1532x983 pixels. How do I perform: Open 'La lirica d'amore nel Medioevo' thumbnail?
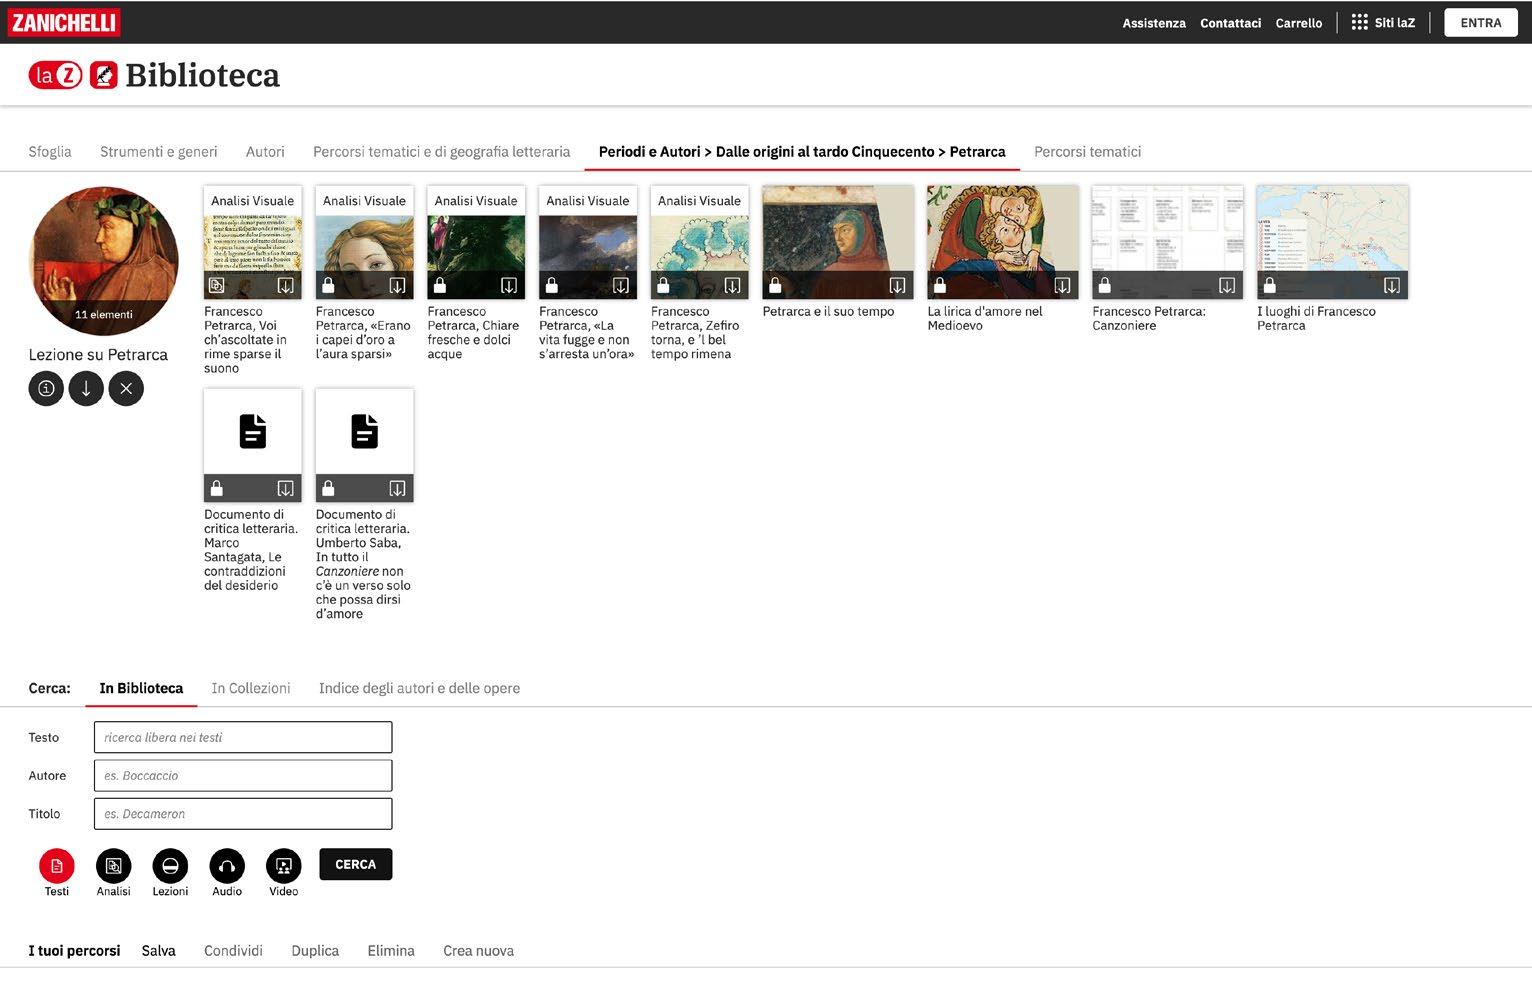tap(1003, 242)
